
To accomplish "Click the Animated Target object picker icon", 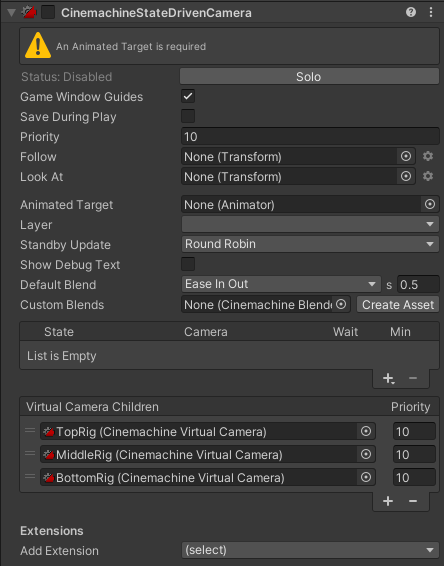I will point(430,204).
